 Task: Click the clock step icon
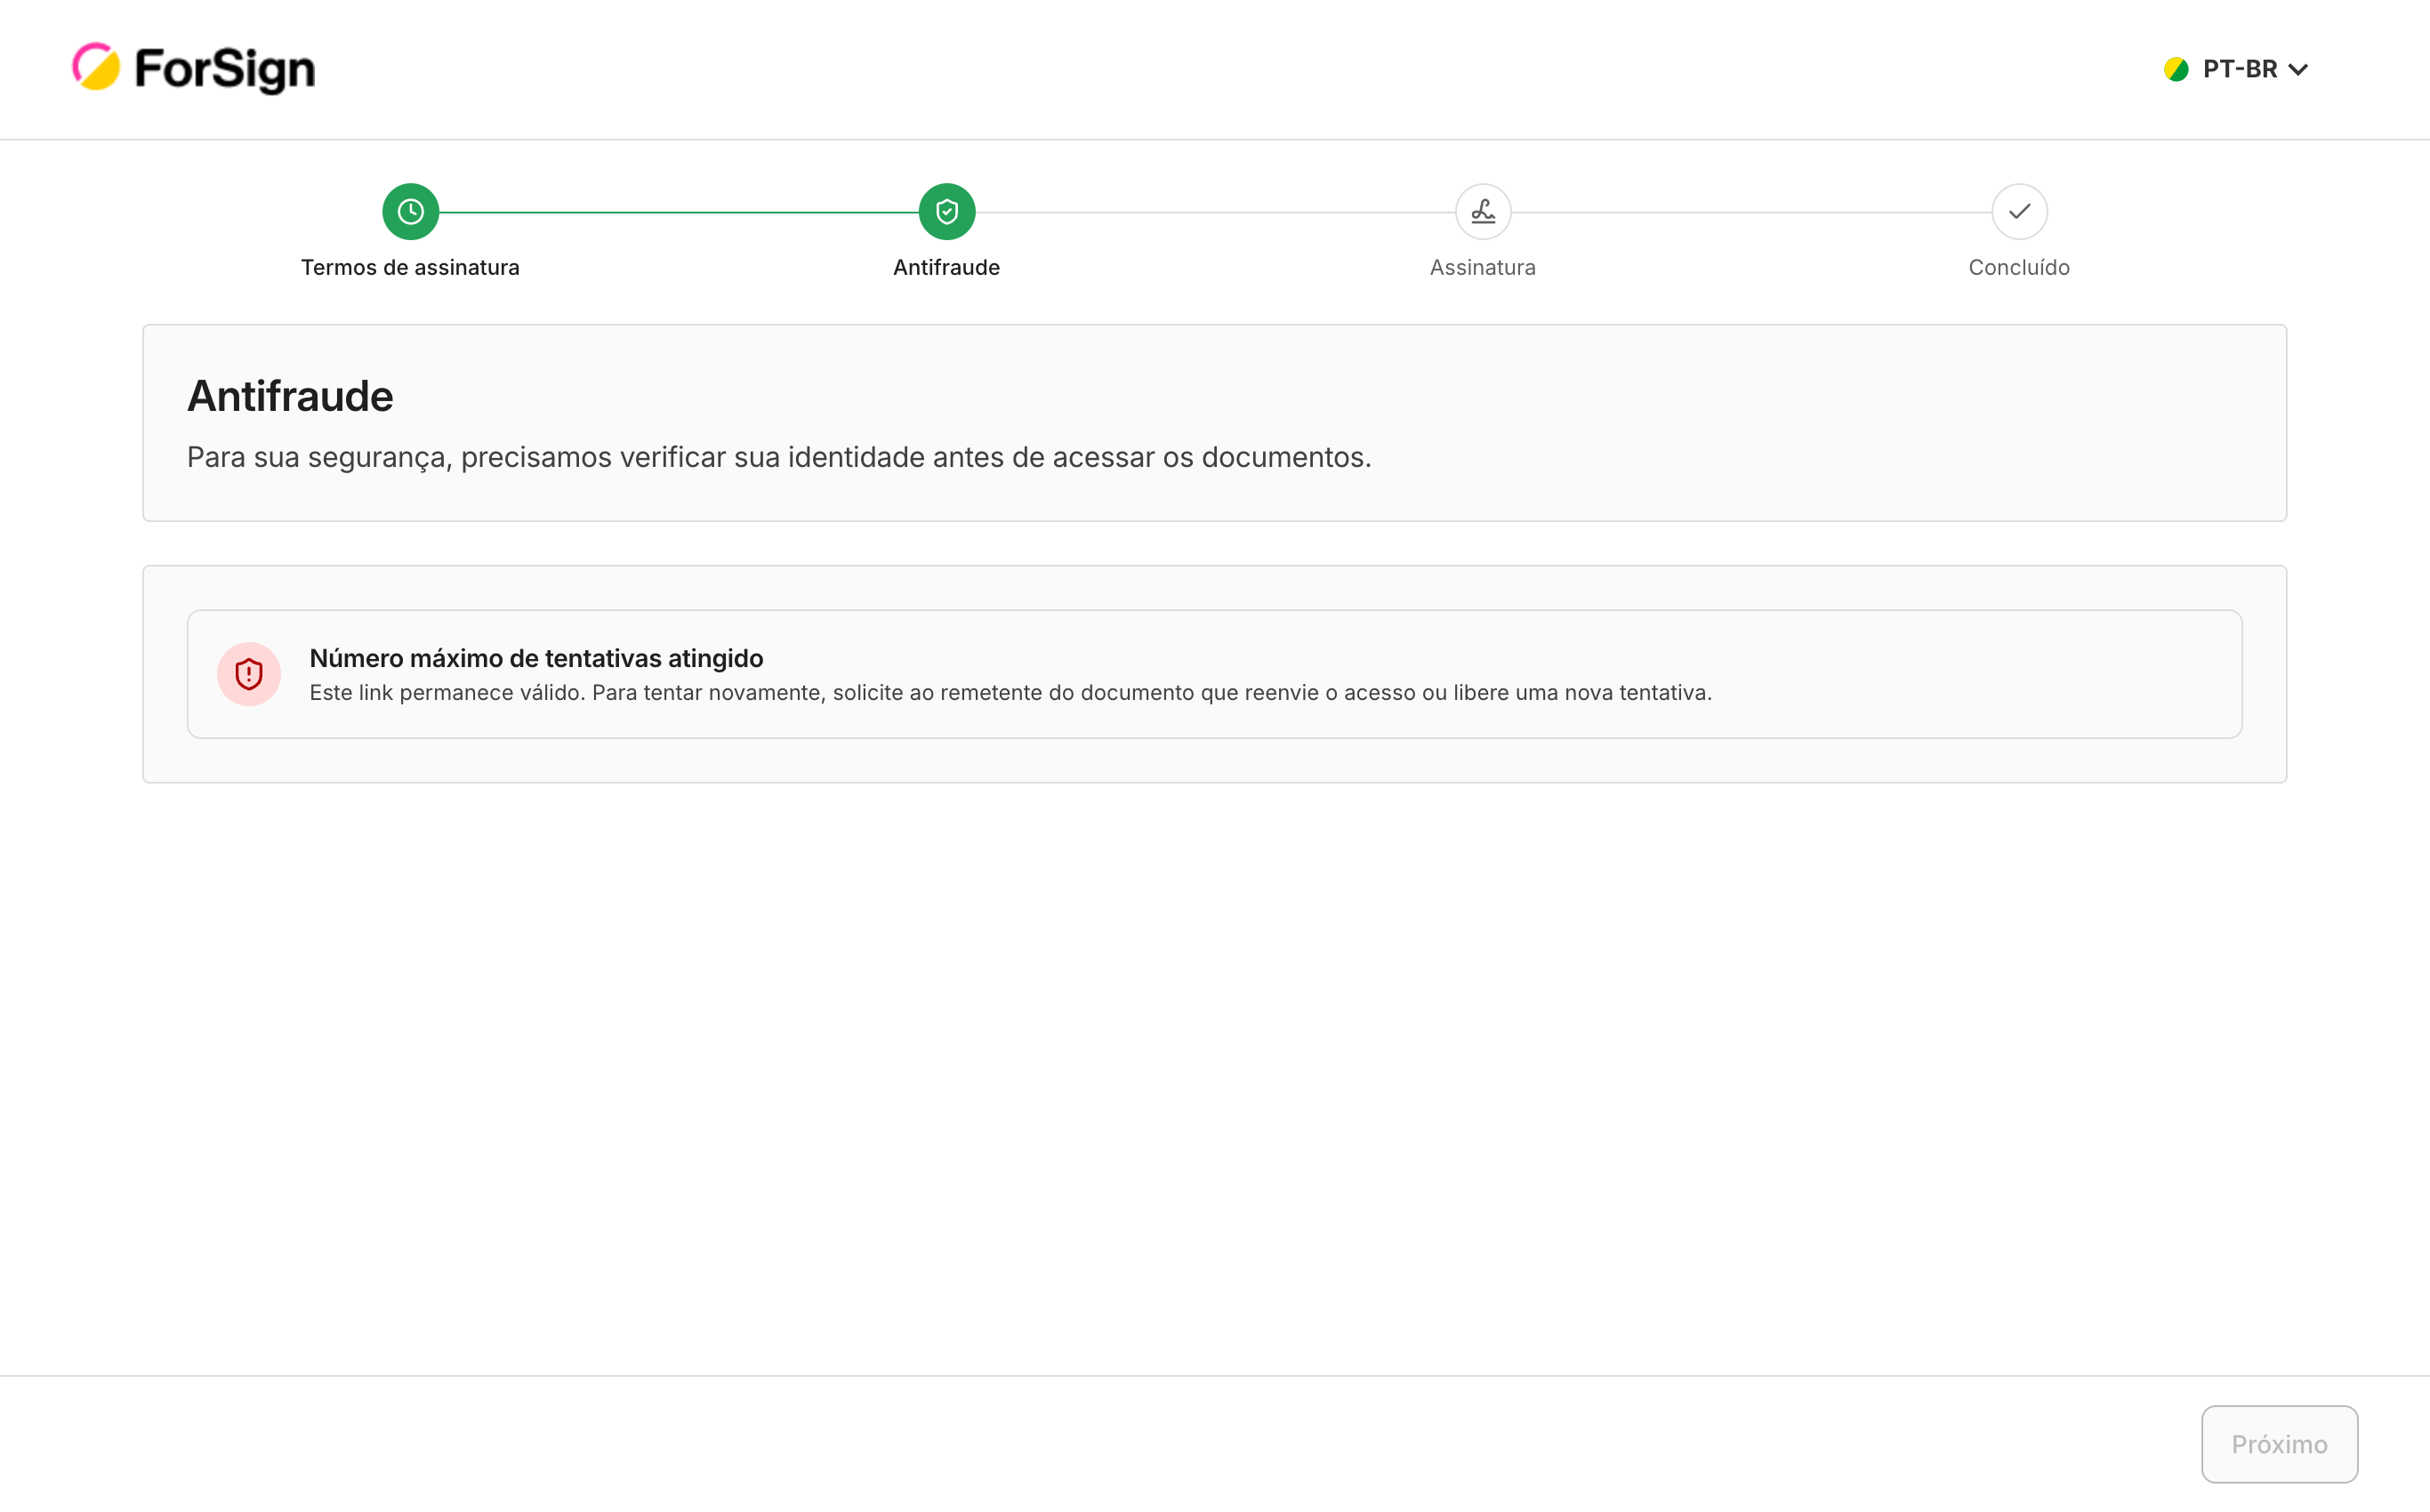pos(410,212)
